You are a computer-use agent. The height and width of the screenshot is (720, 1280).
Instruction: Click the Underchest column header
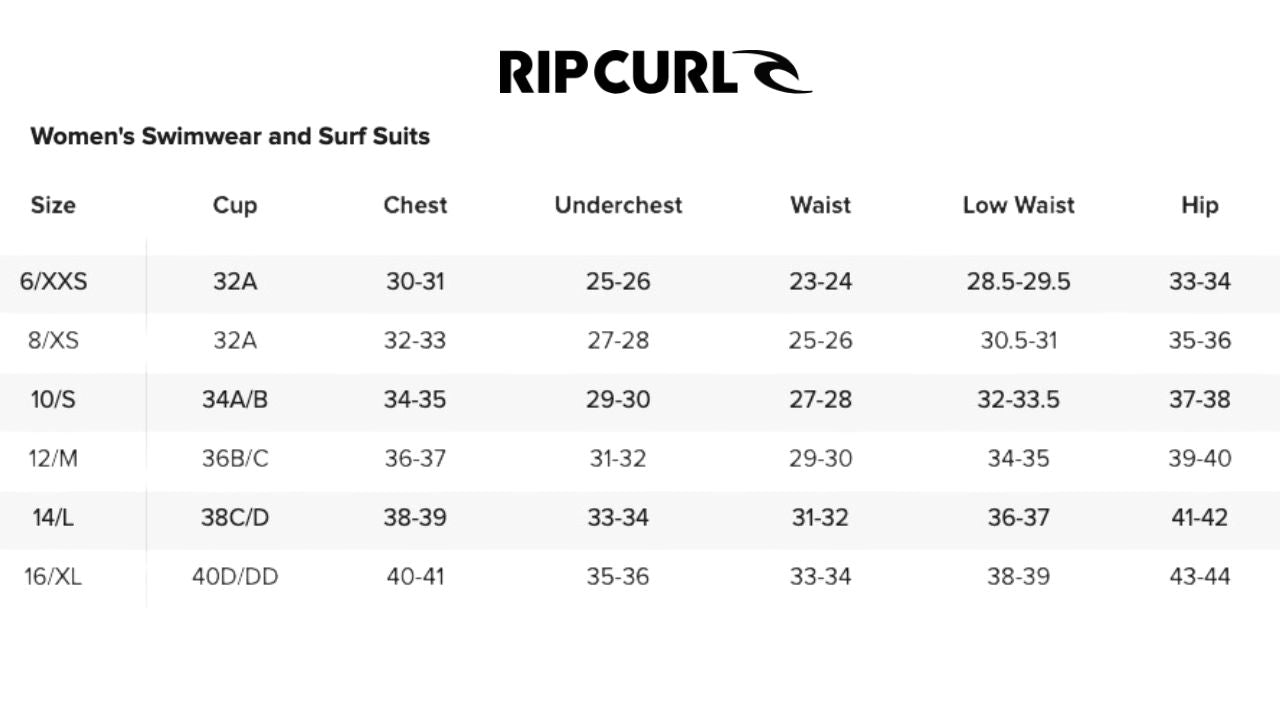click(x=618, y=205)
